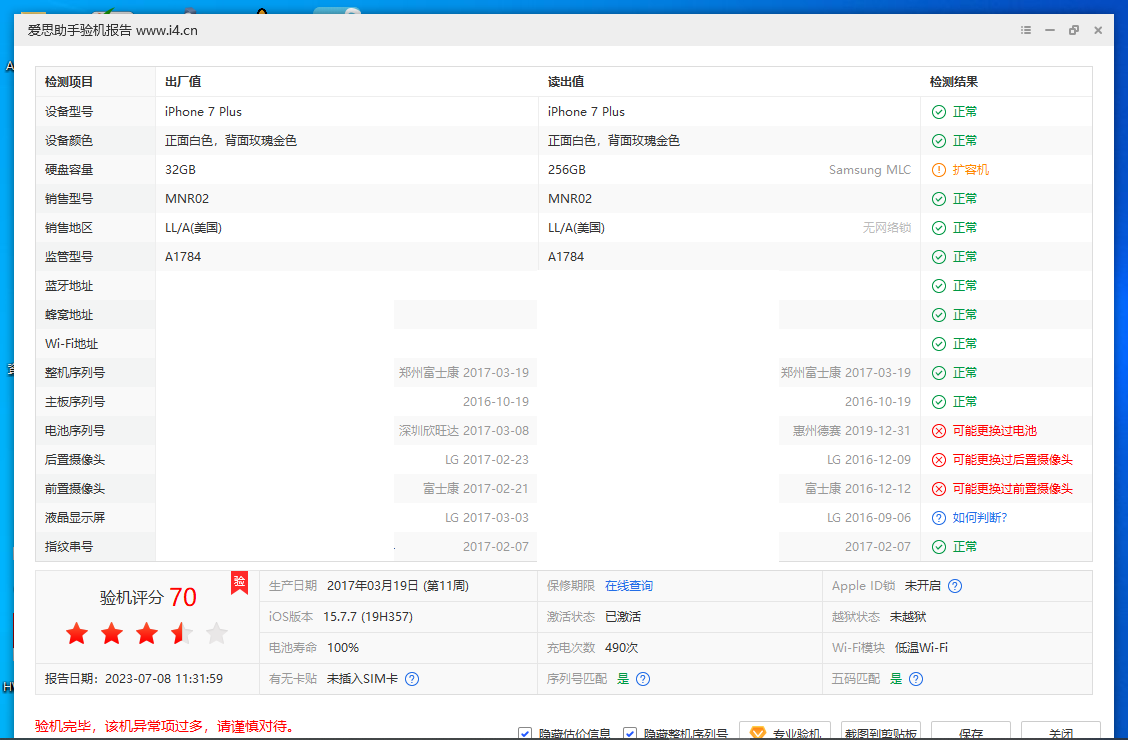Image resolution: width=1128 pixels, height=740 pixels.
Task: Open the 如何判断? link
Action: (979, 518)
